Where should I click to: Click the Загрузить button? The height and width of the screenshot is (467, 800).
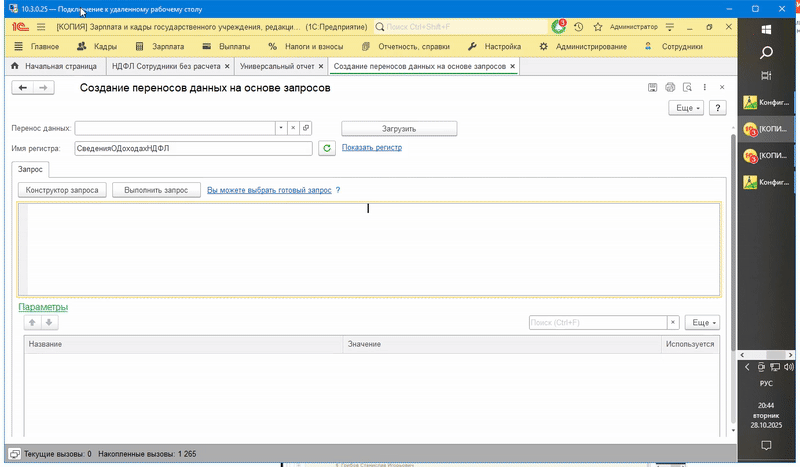point(399,129)
